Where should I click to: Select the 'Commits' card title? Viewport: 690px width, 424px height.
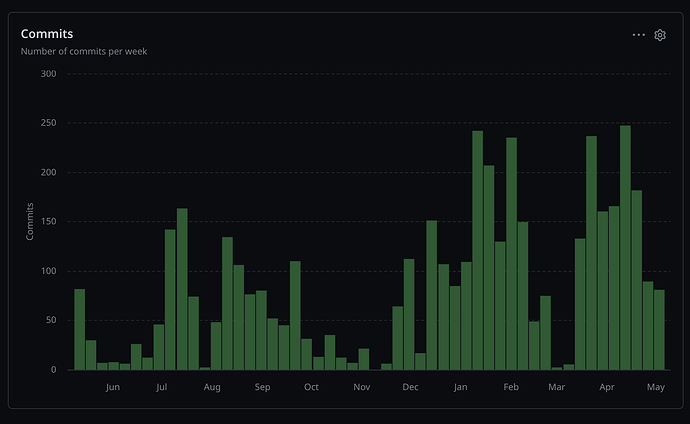click(47, 34)
